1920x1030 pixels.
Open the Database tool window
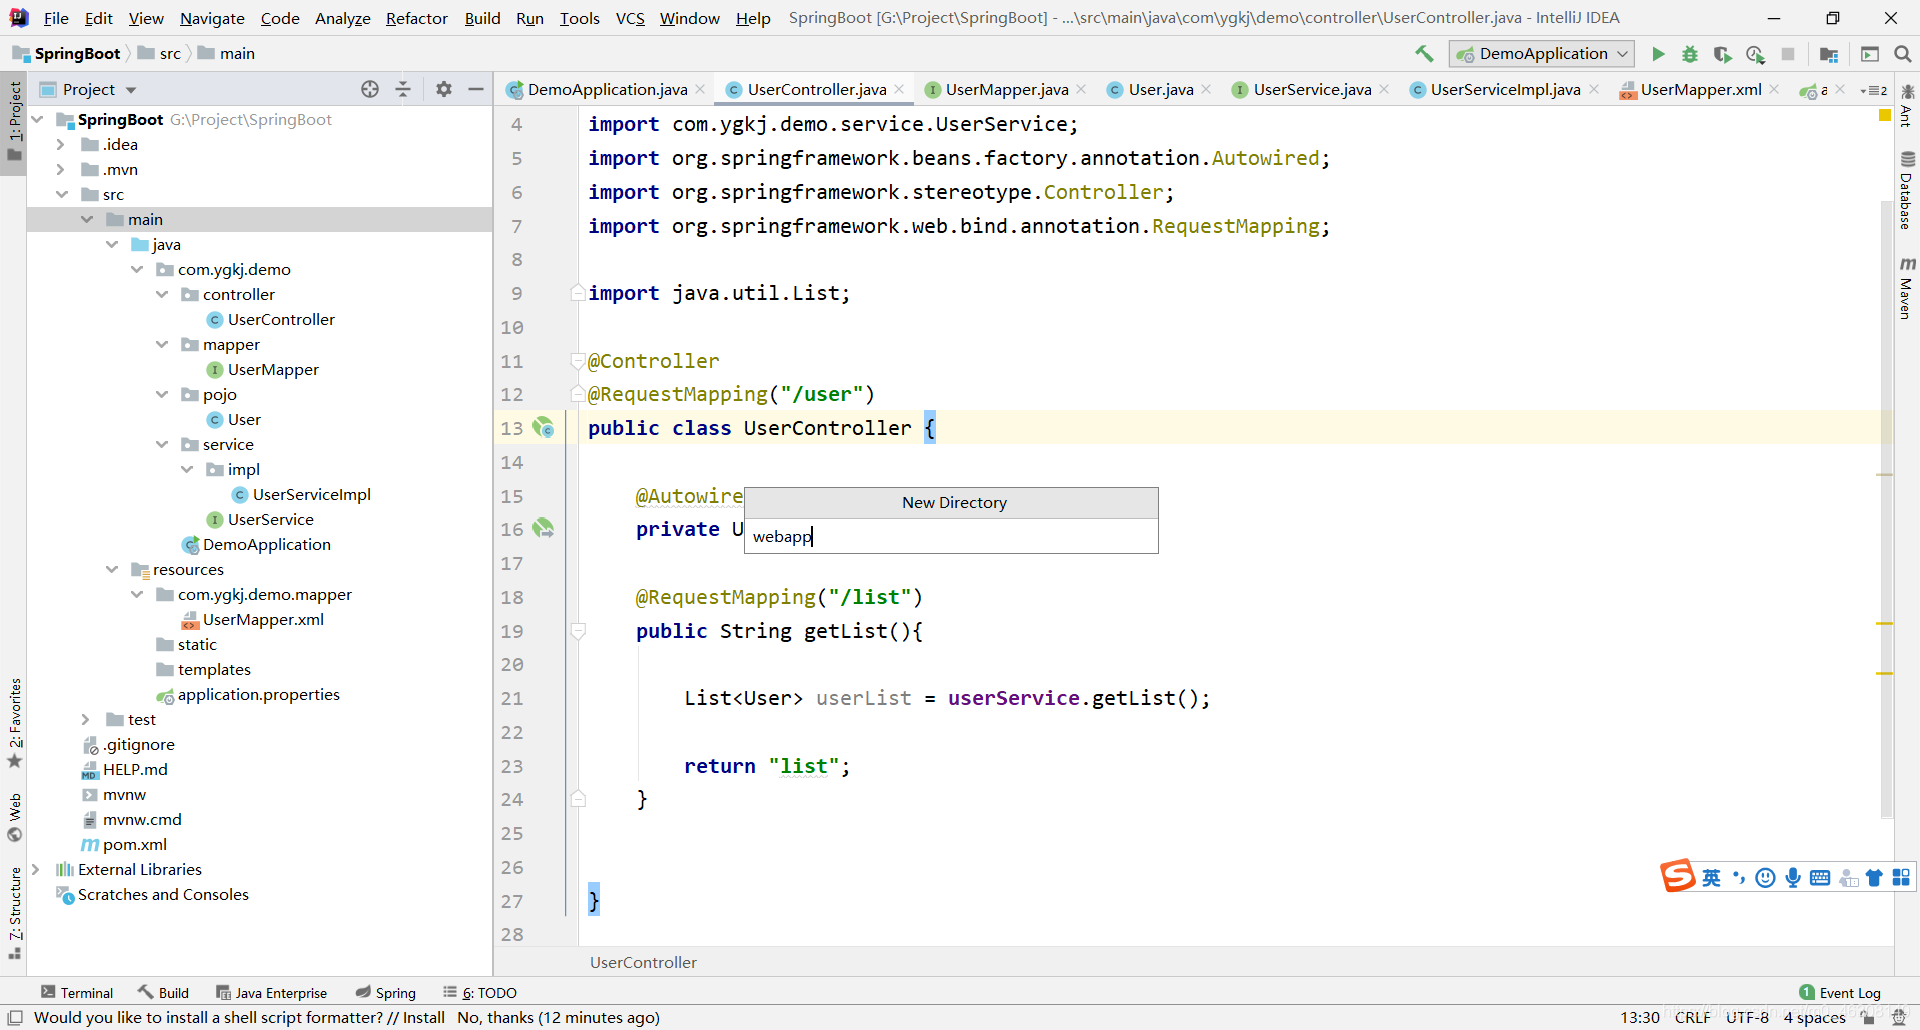1907,190
